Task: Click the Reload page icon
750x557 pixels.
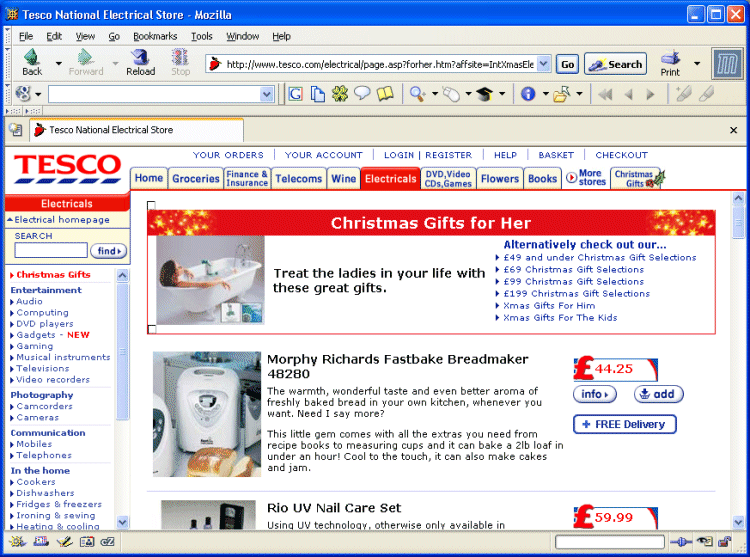Action: (140, 57)
